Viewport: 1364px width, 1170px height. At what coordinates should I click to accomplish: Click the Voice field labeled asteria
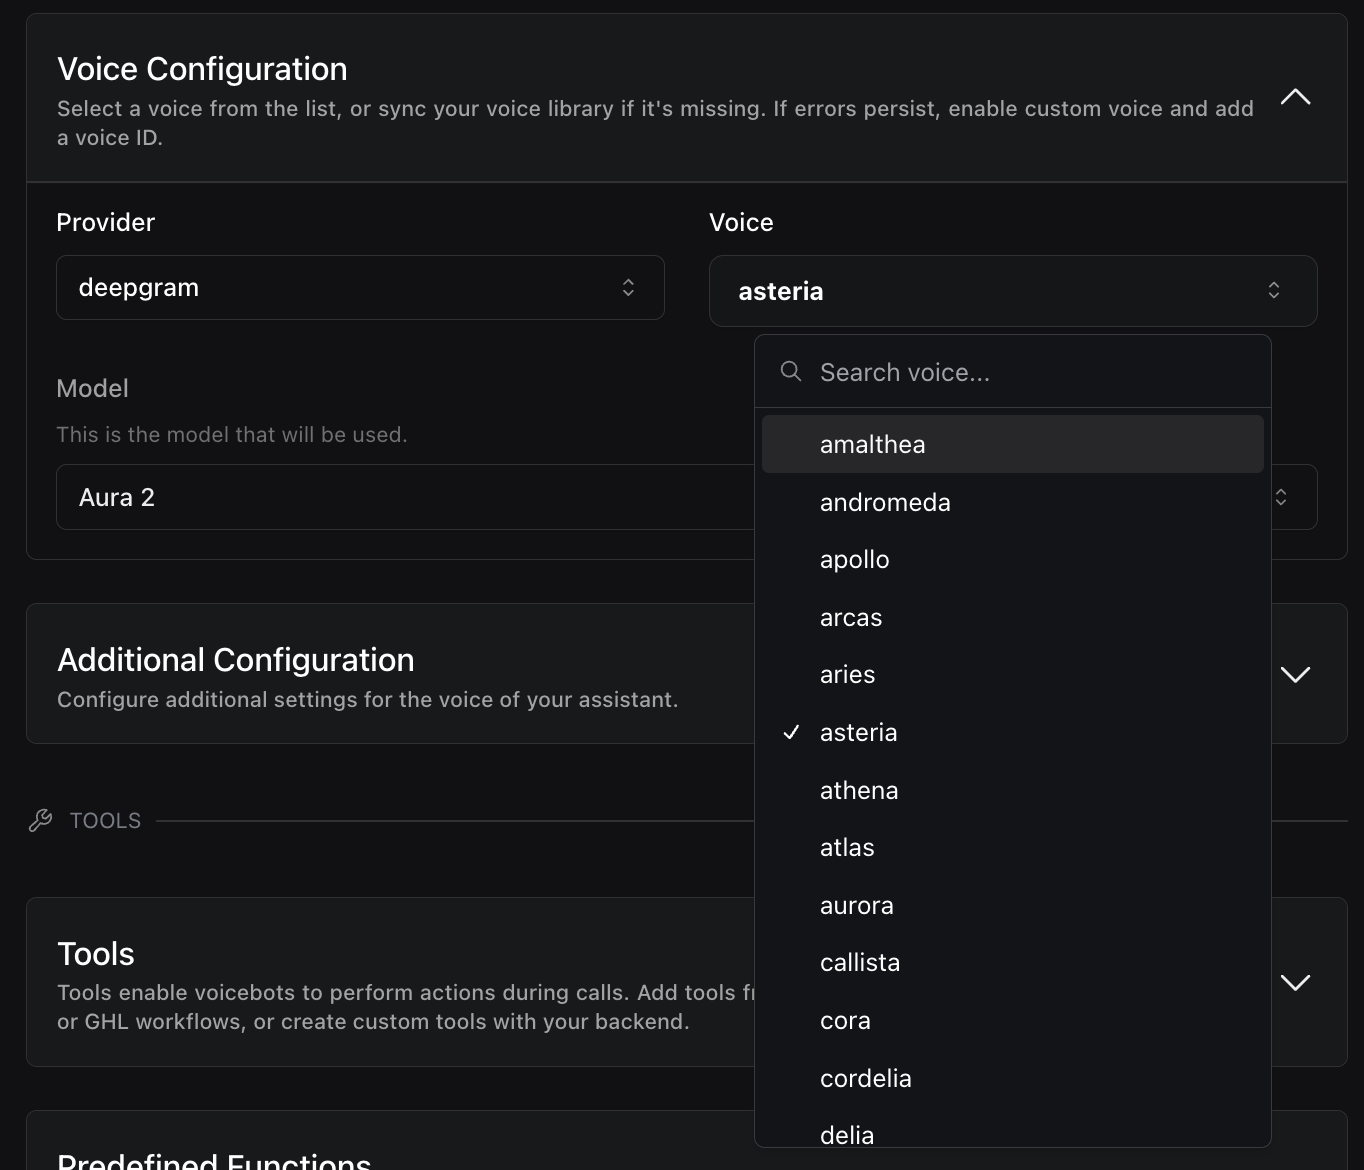click(1012, 291)
